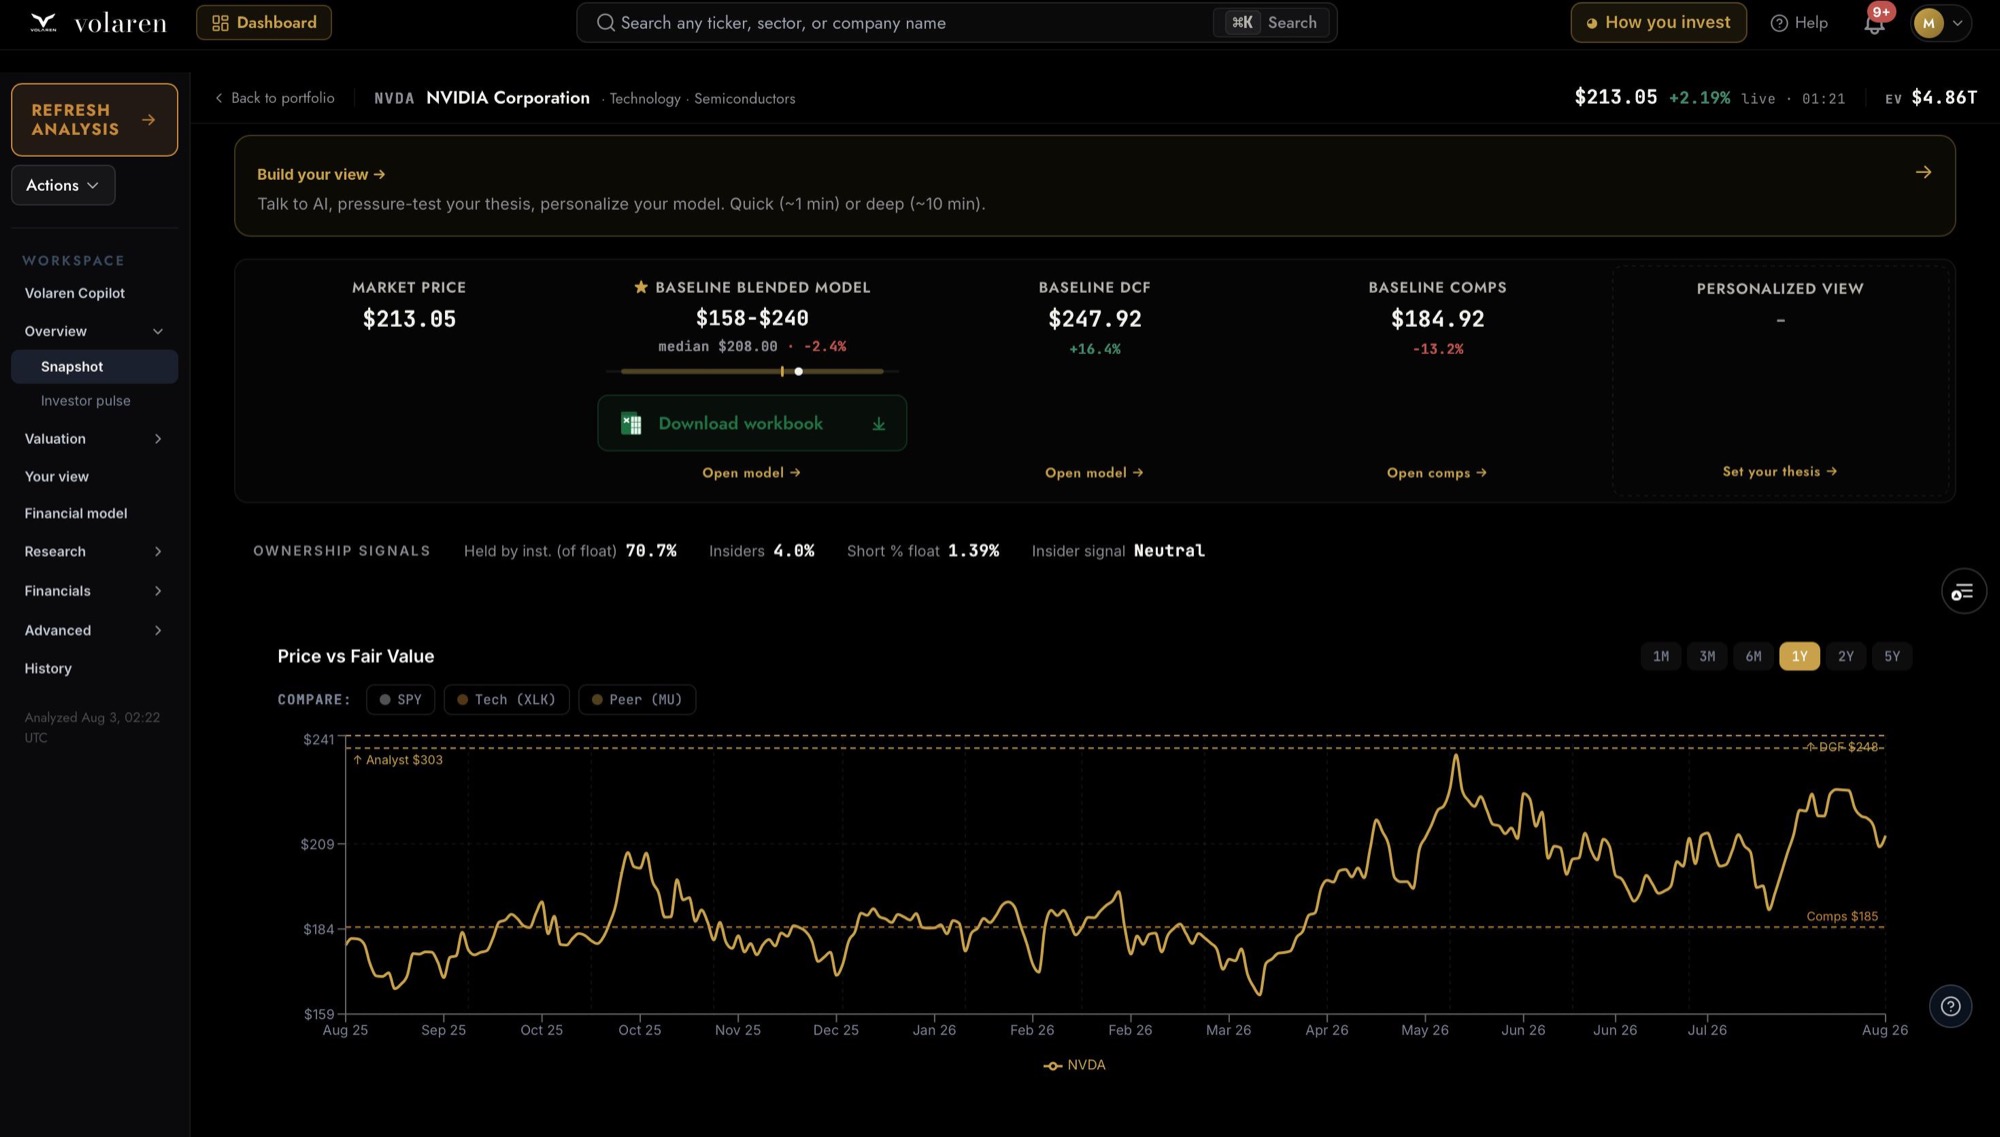Open Build your view link
Screen dimensions: 2000x1137
321,174
